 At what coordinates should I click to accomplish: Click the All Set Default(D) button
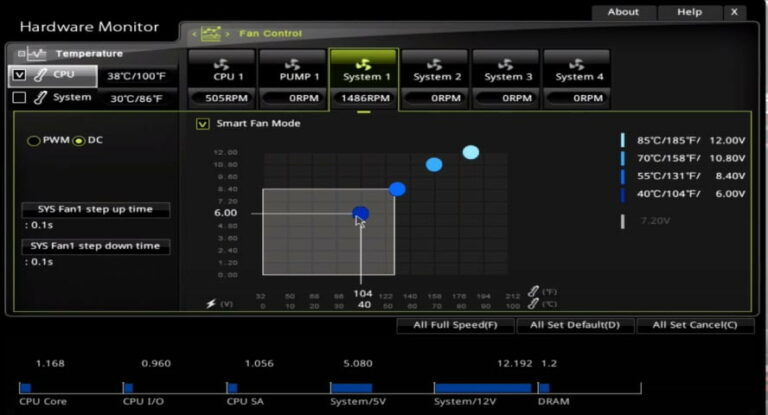(575, 325)
